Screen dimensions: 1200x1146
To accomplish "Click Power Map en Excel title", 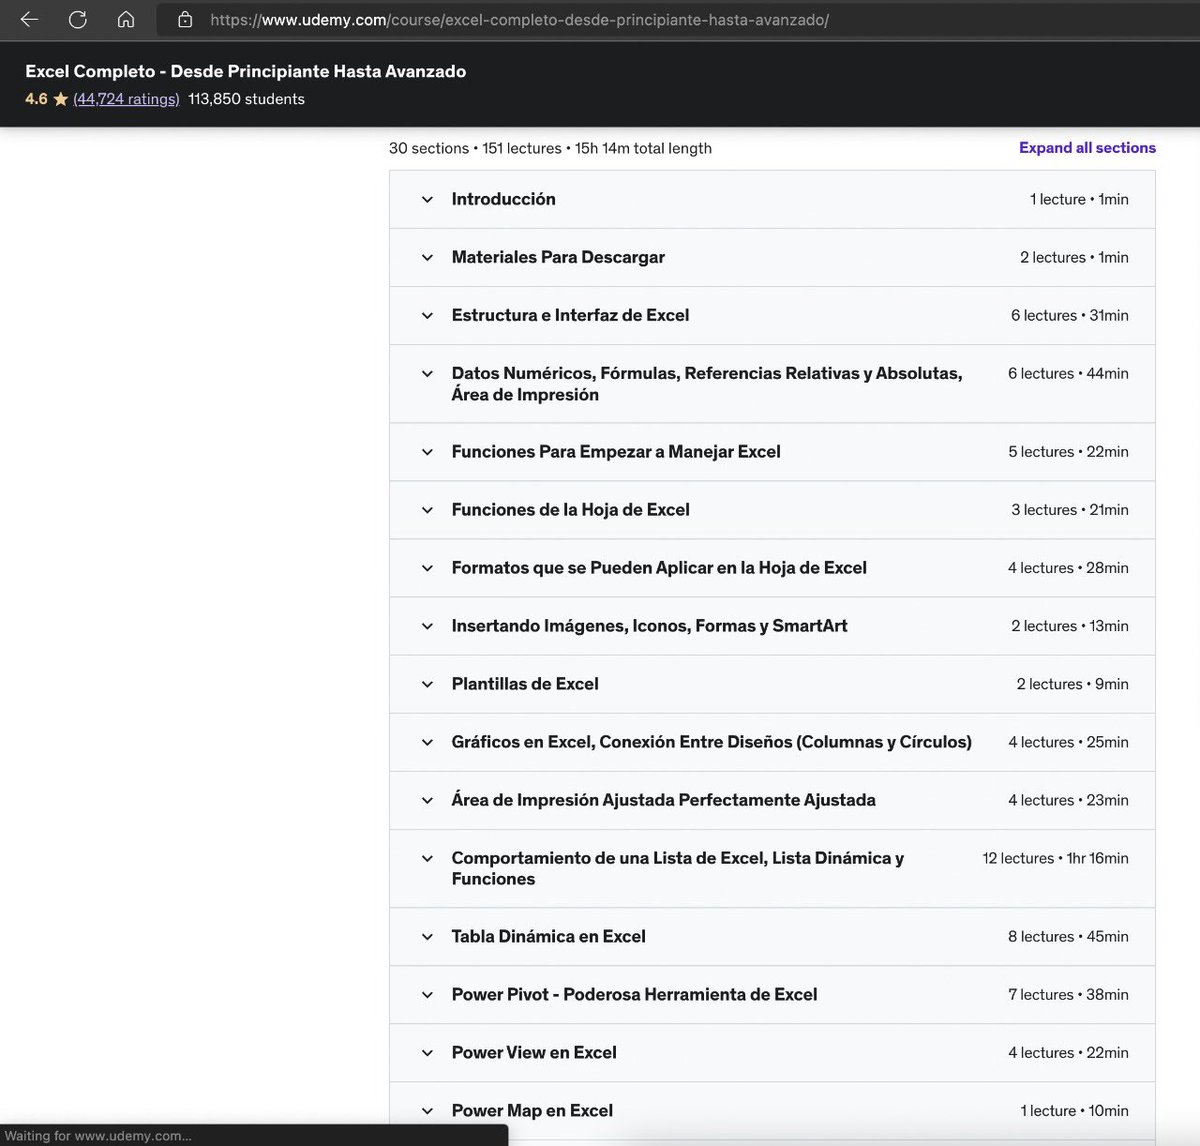I will pyautogui.click(x=532, y=1111).
